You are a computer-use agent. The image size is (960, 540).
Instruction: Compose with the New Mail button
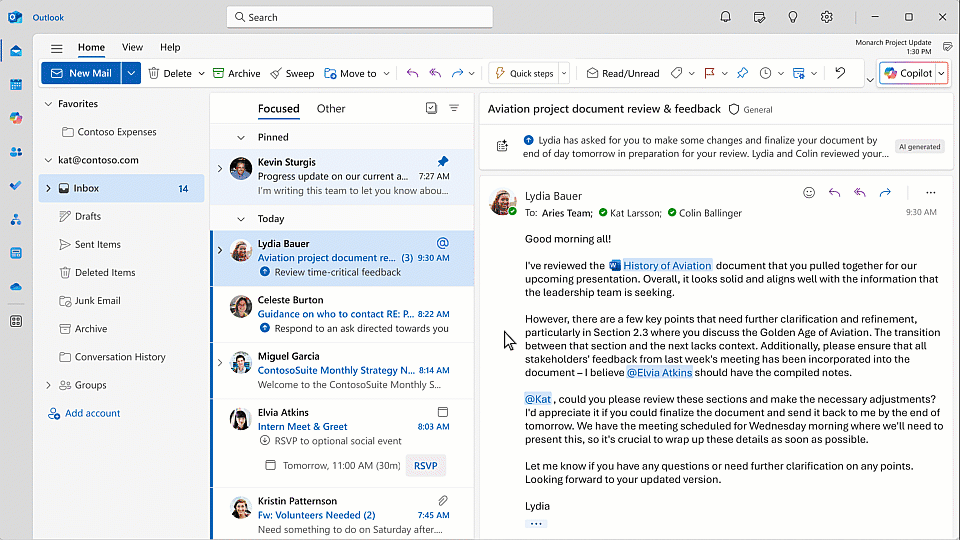click(81, 73)
